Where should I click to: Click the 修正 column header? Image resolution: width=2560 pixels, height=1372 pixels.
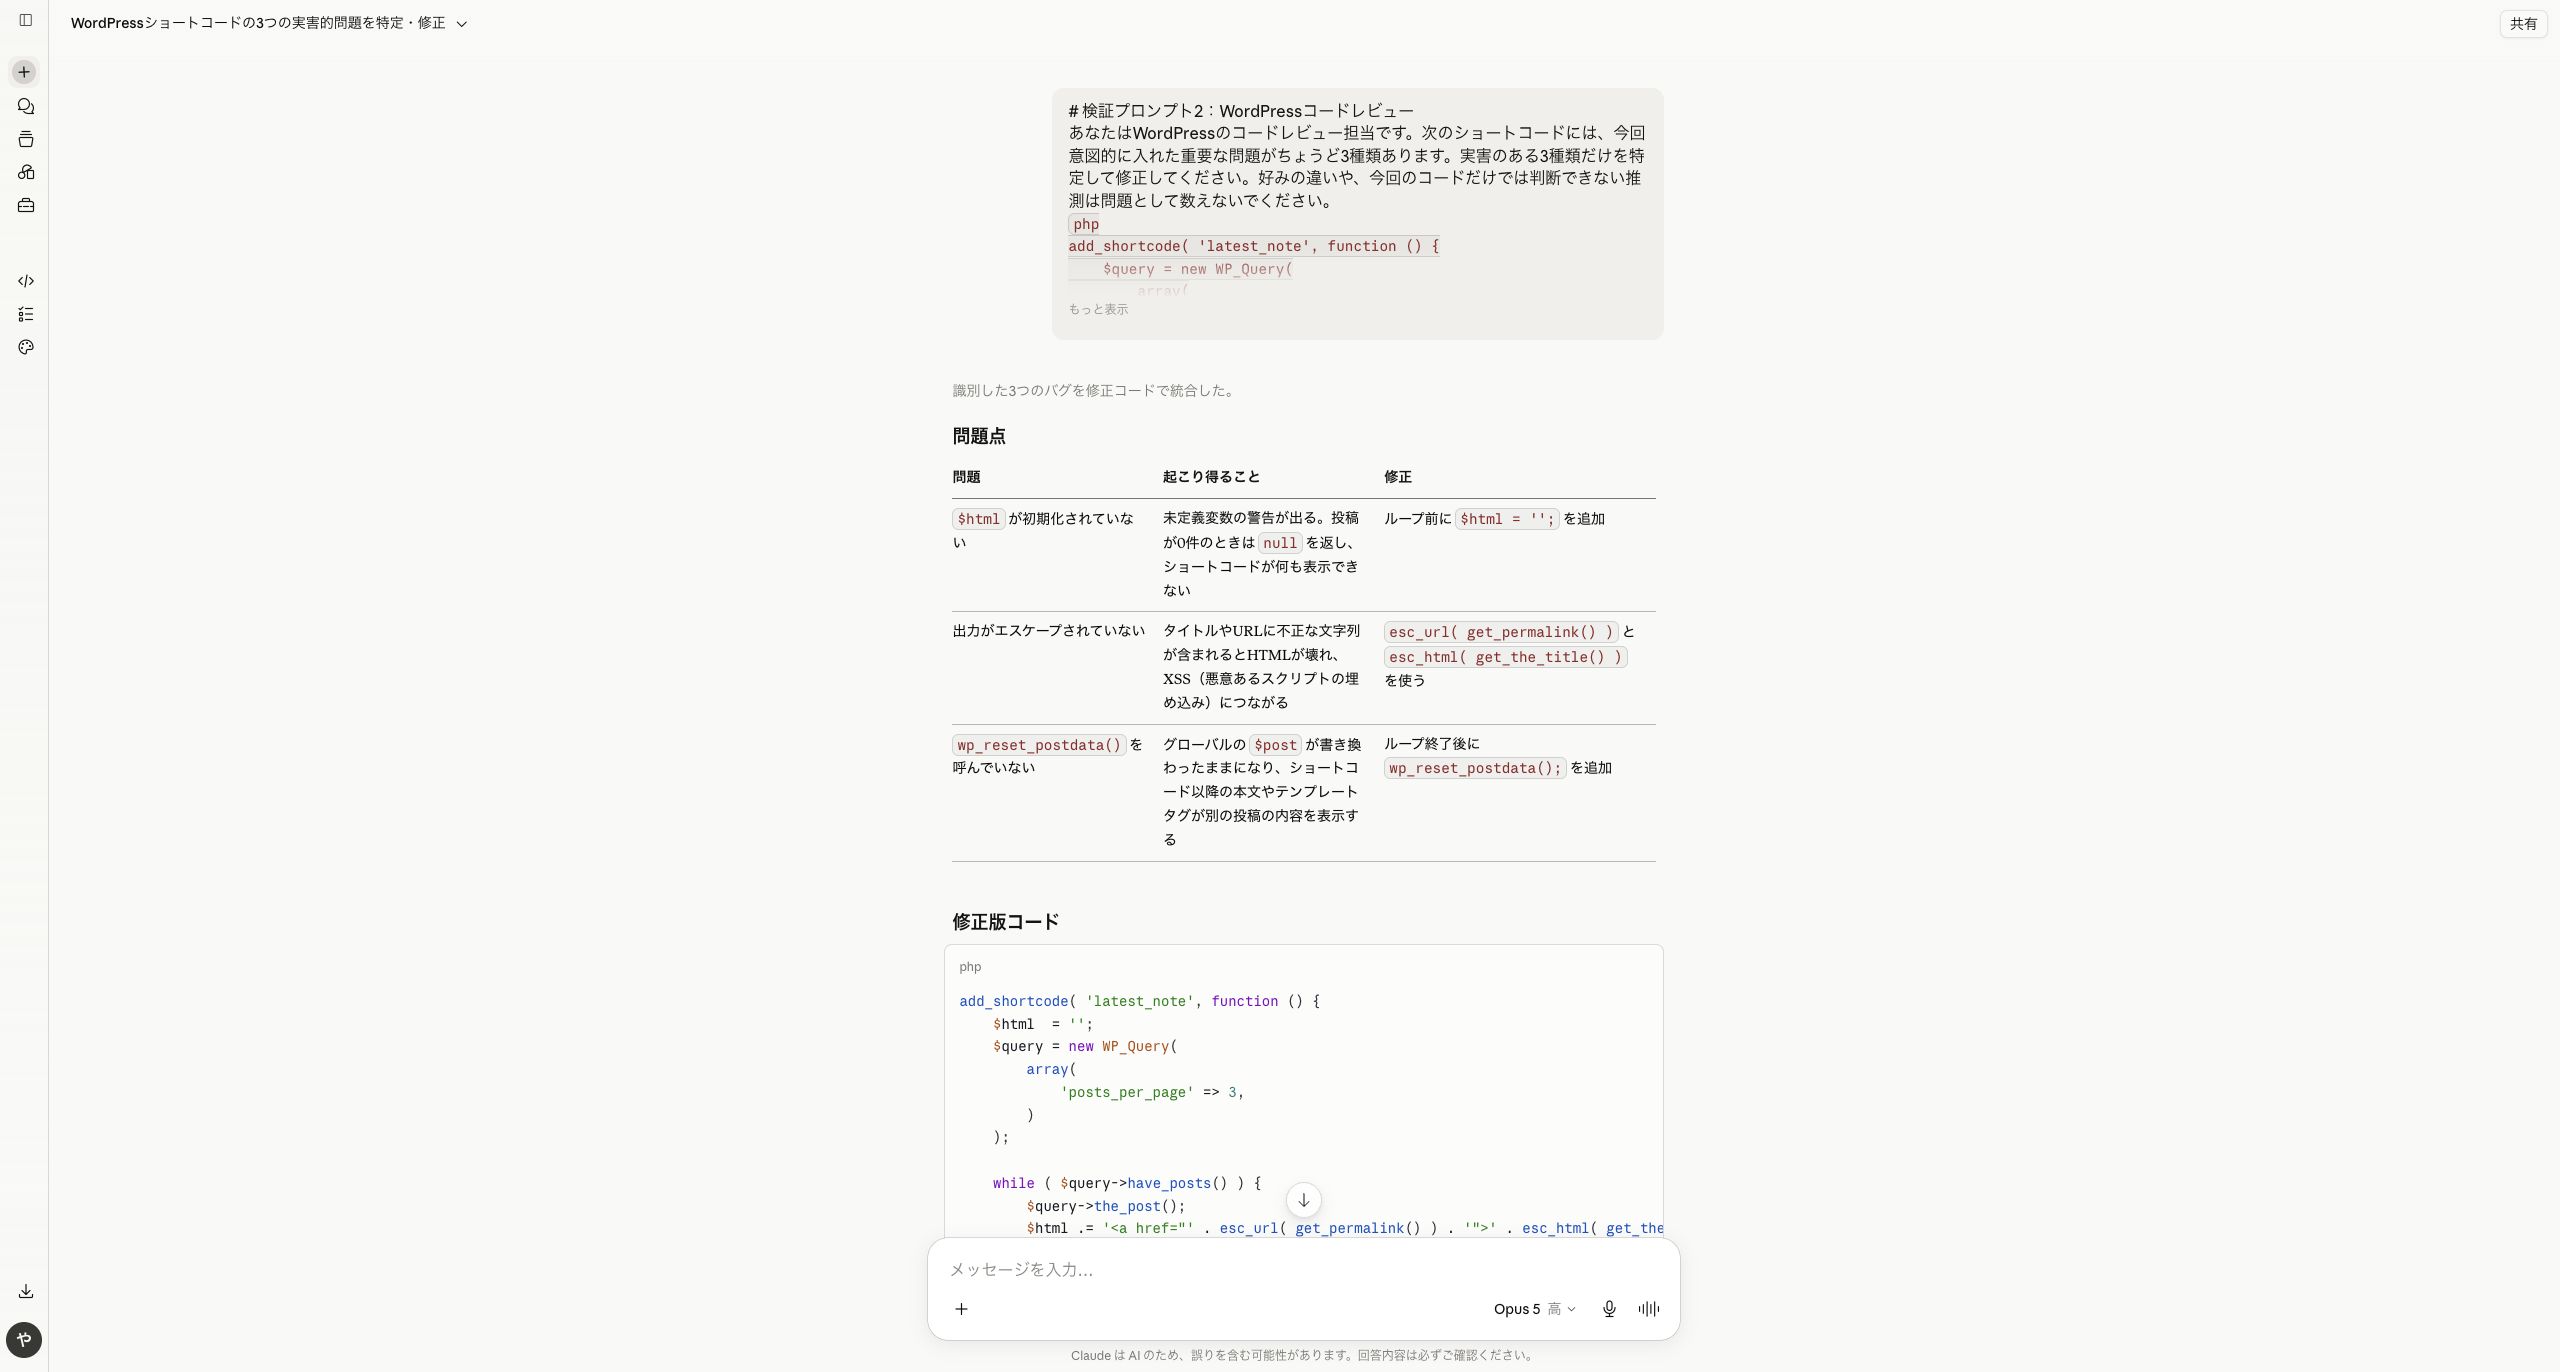coord(1398,477)
